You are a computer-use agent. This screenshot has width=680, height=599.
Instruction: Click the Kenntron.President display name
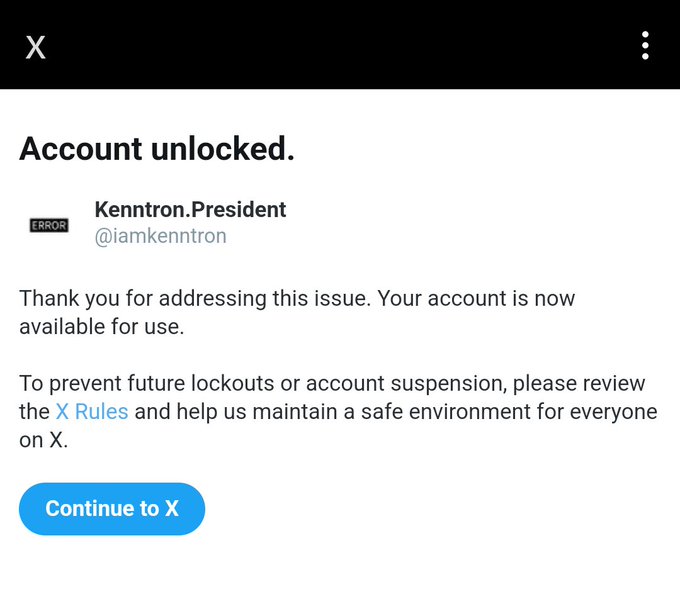(x=190, y=210)
